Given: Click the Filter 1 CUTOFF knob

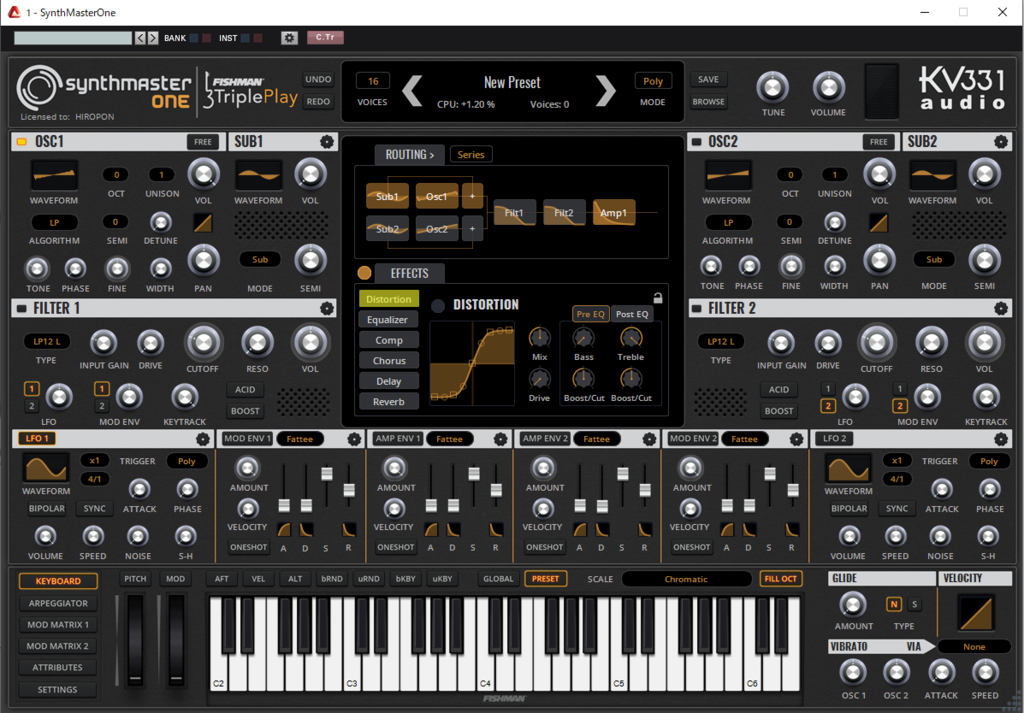Looking at the screenshot, I should pos(203,341).
